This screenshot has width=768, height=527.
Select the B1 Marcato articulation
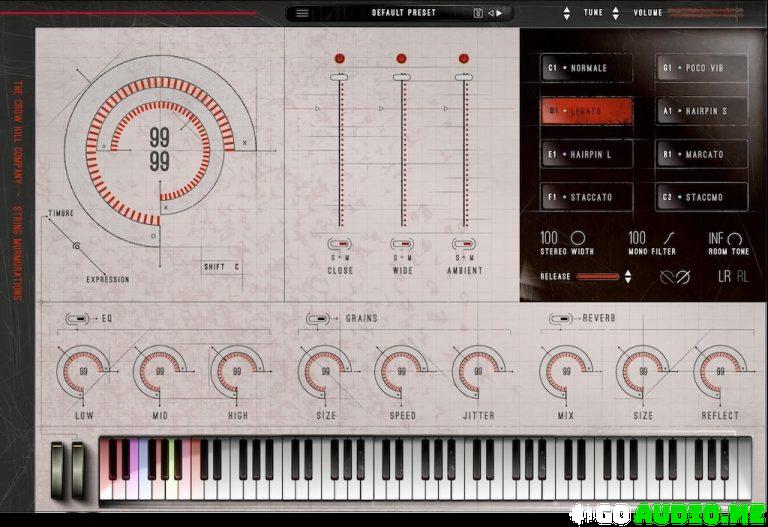coord(701,154)
